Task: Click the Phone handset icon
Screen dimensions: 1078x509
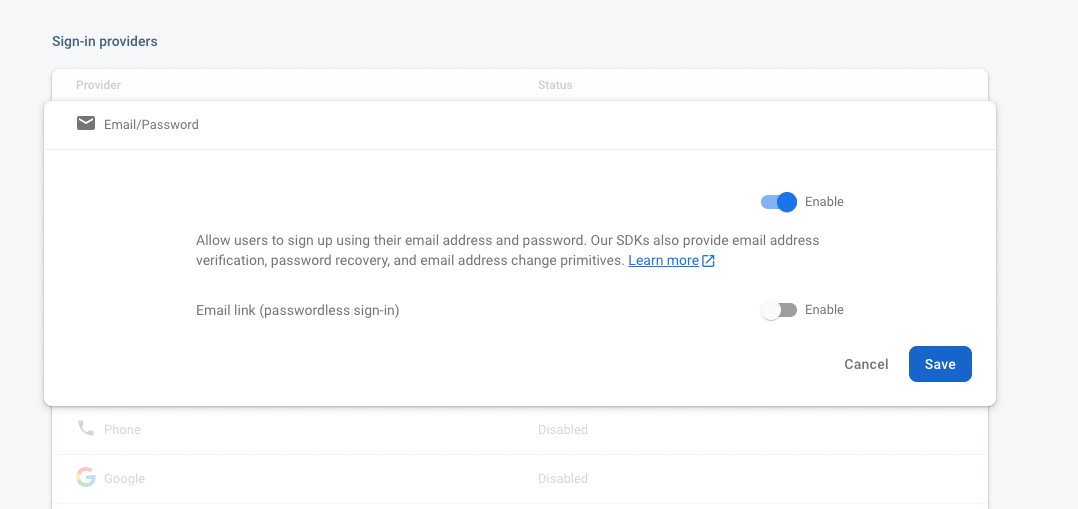Action: click(x=86, y=429)
